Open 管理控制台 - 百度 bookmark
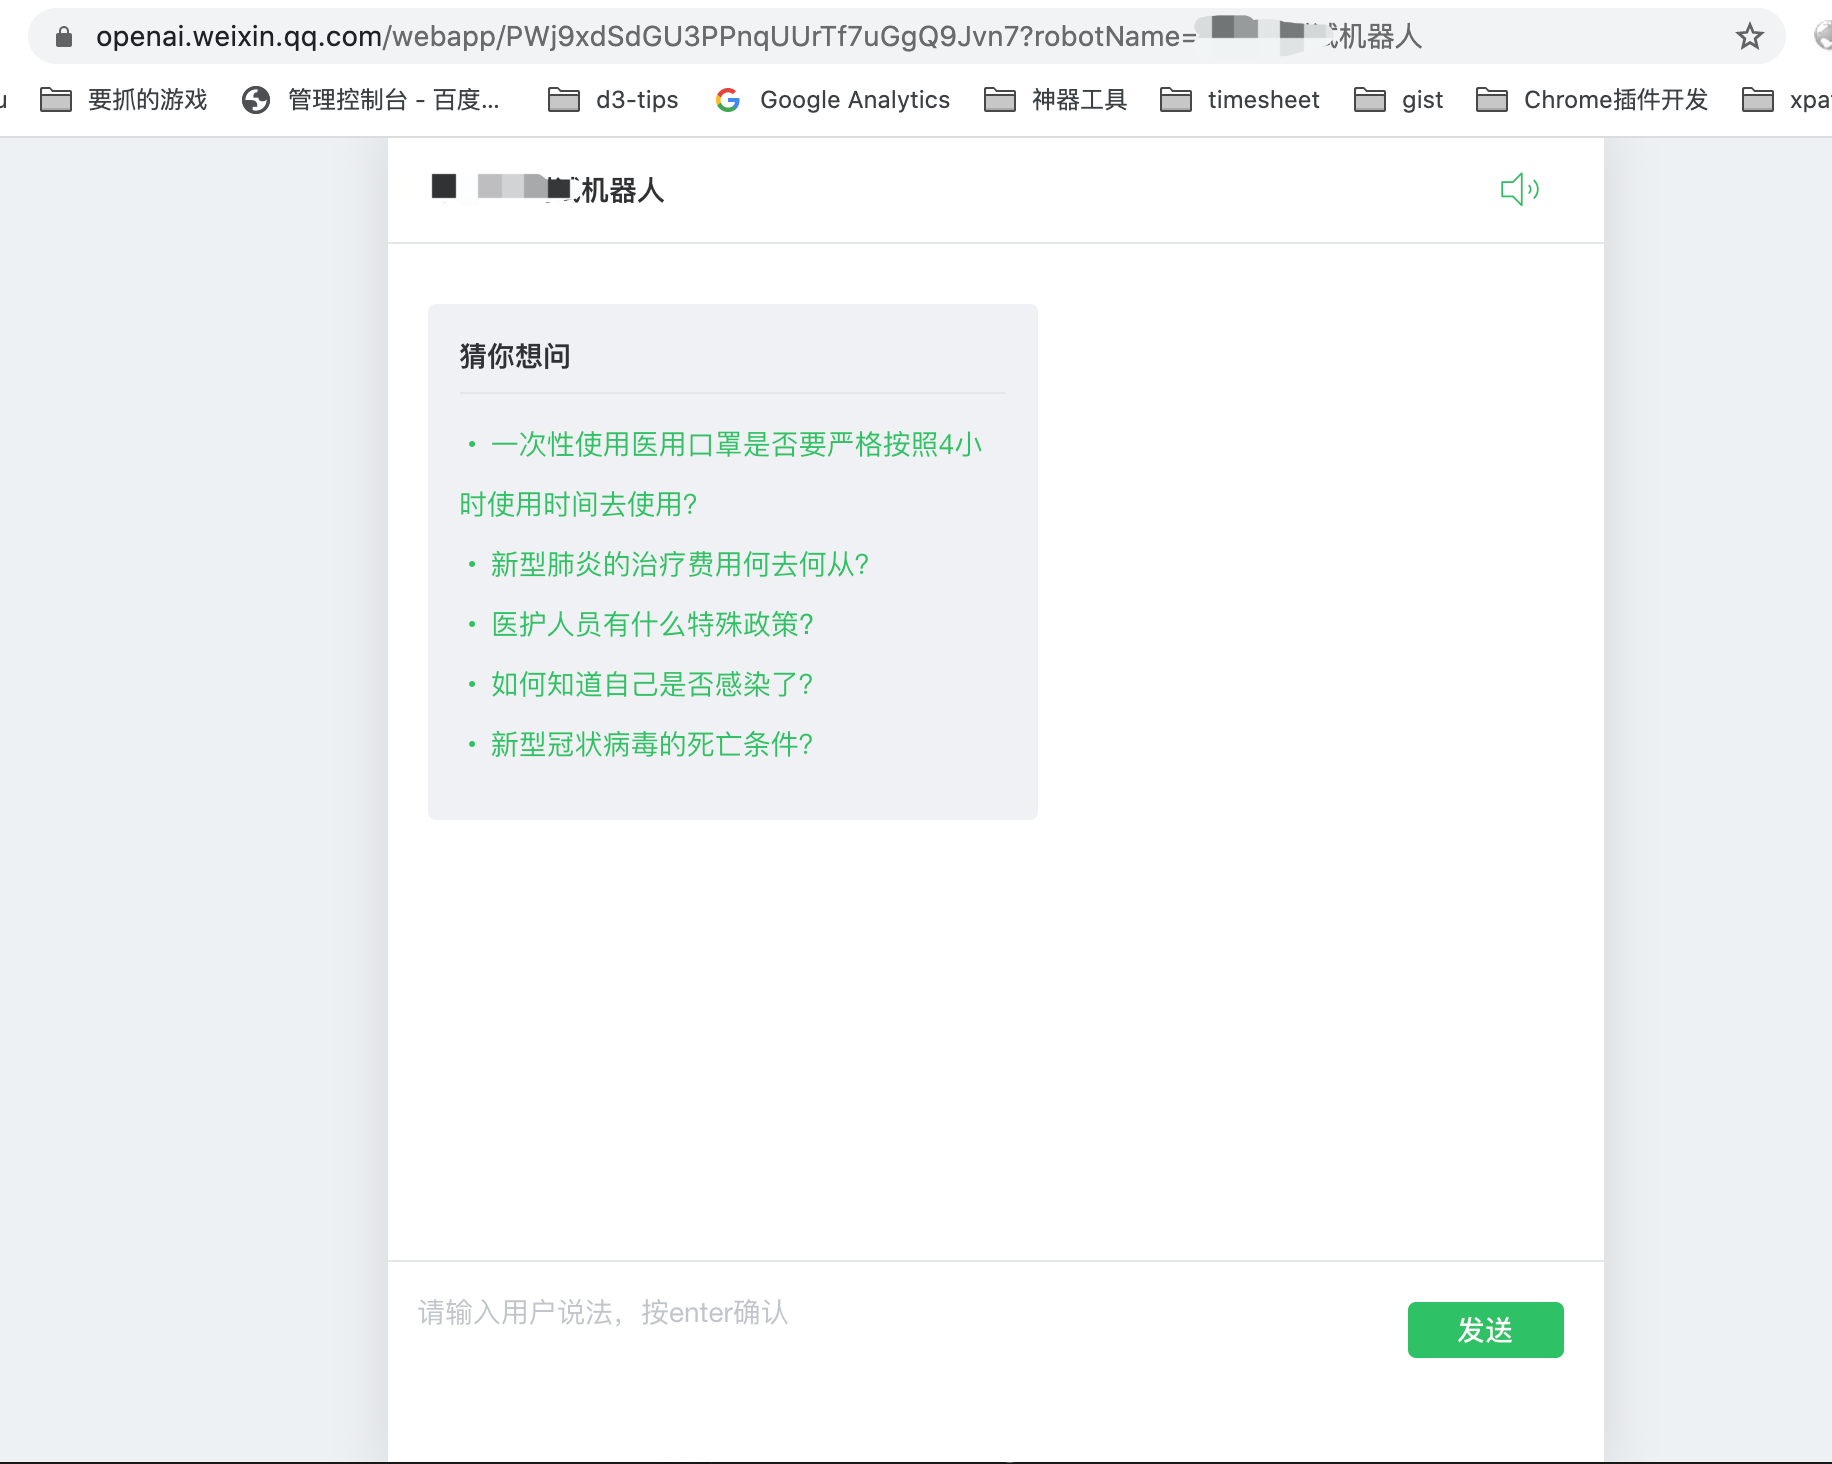 pyautogui.click(x=371, y=100)
